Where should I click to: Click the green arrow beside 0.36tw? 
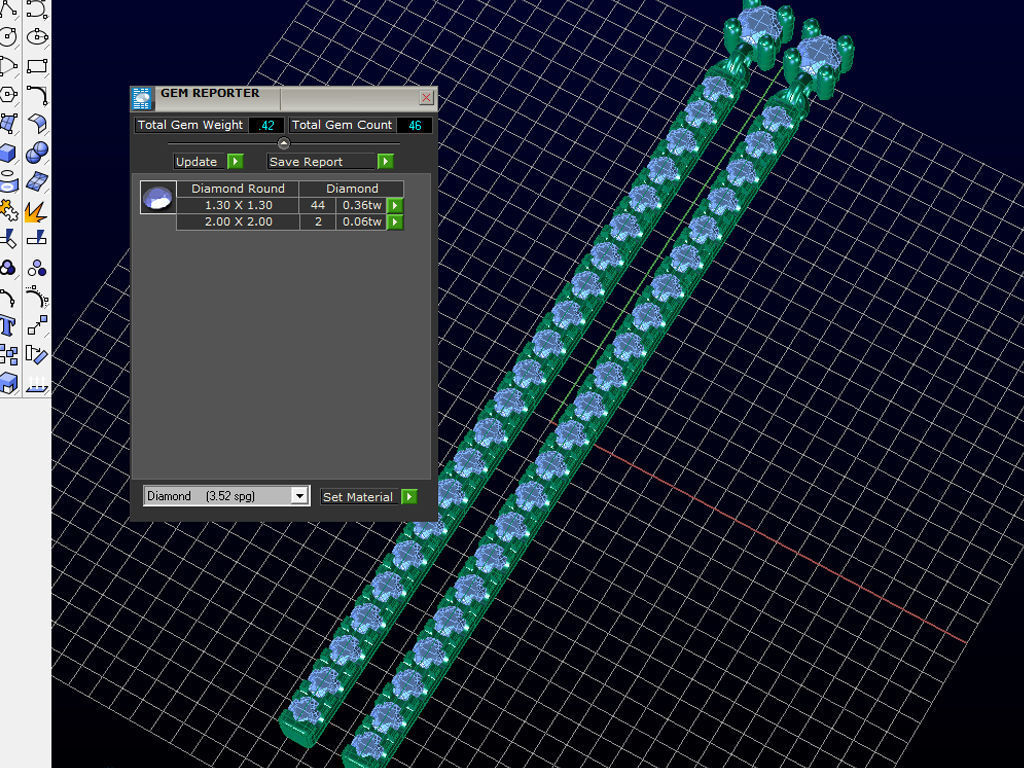(395, 205)
